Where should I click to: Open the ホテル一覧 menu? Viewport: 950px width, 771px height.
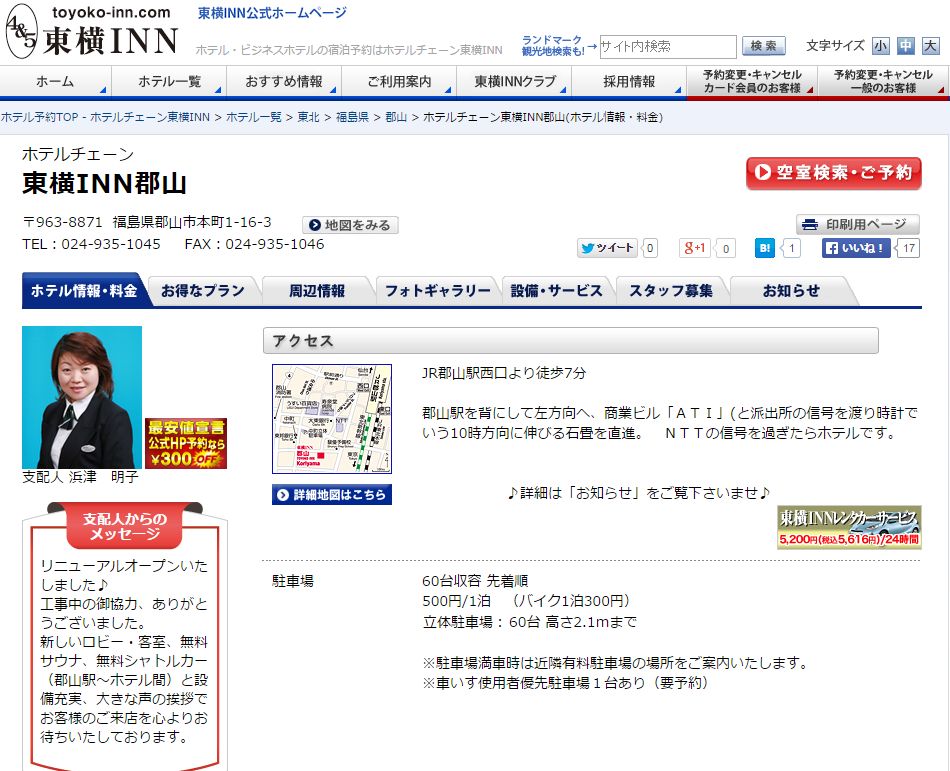(169, 81)
